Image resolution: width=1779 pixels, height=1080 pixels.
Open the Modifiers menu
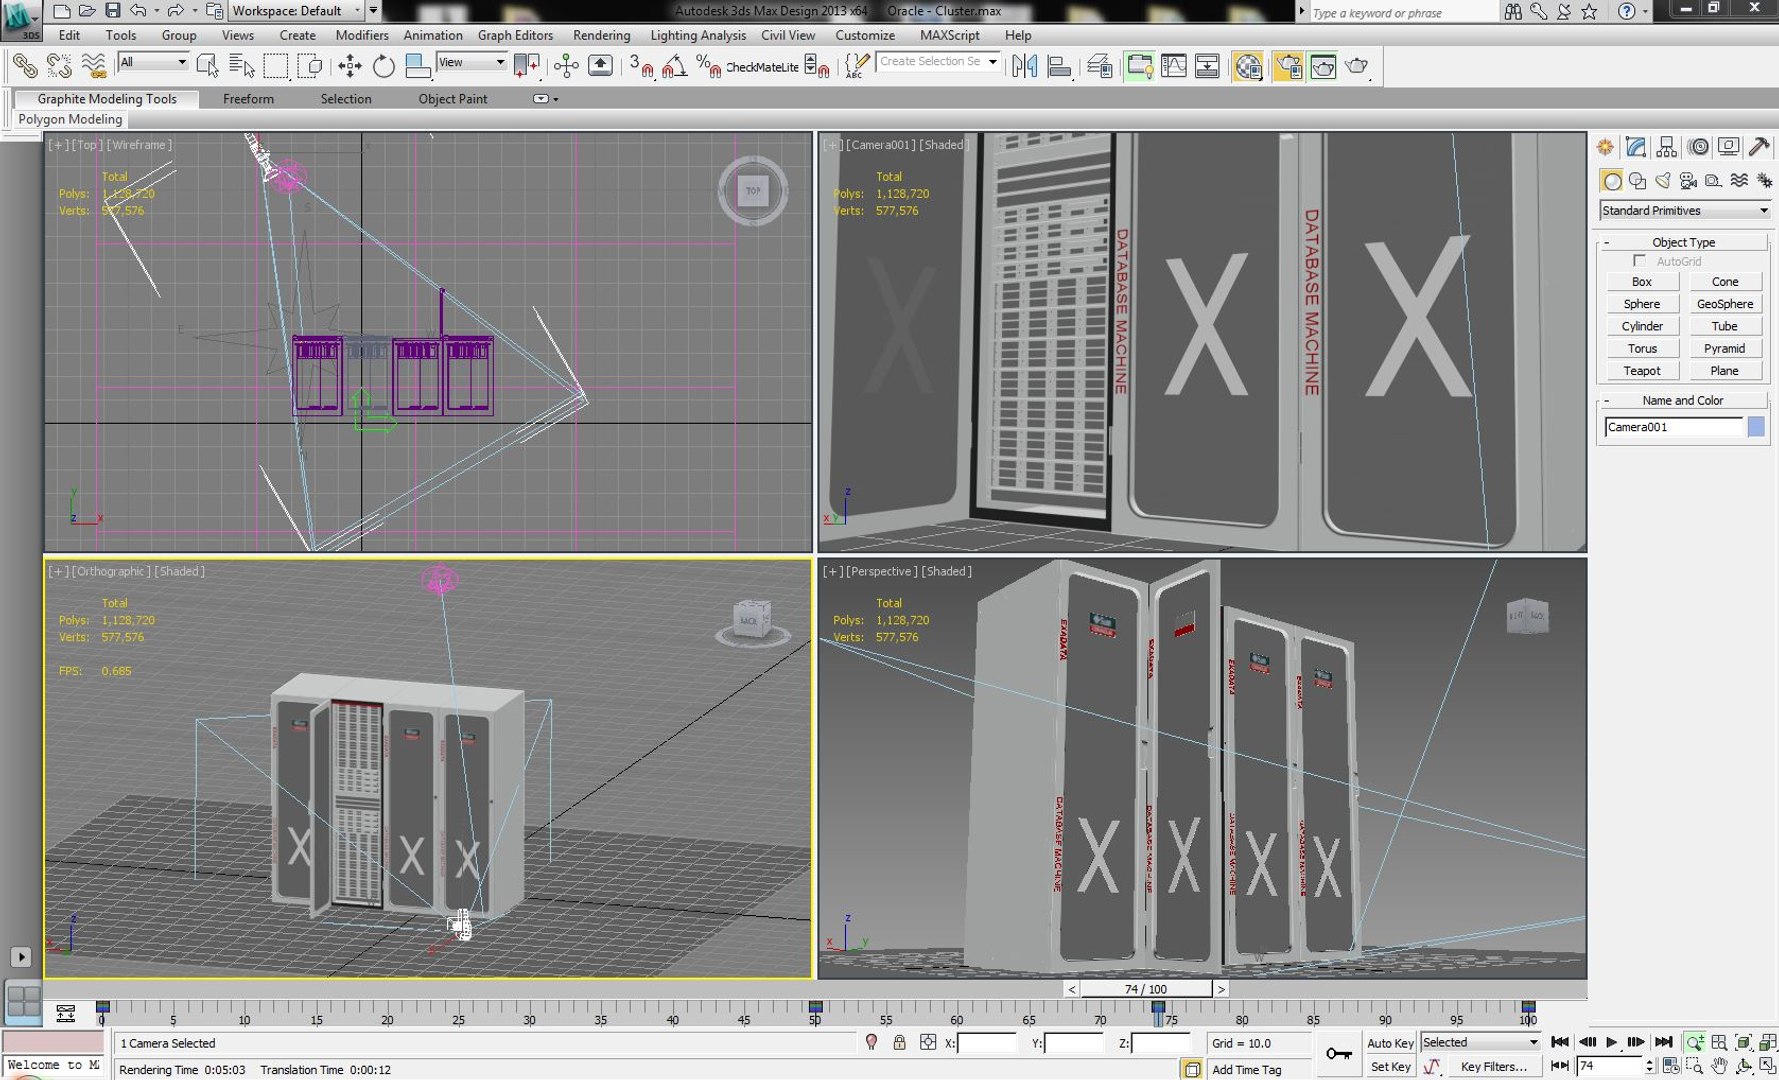362,35
